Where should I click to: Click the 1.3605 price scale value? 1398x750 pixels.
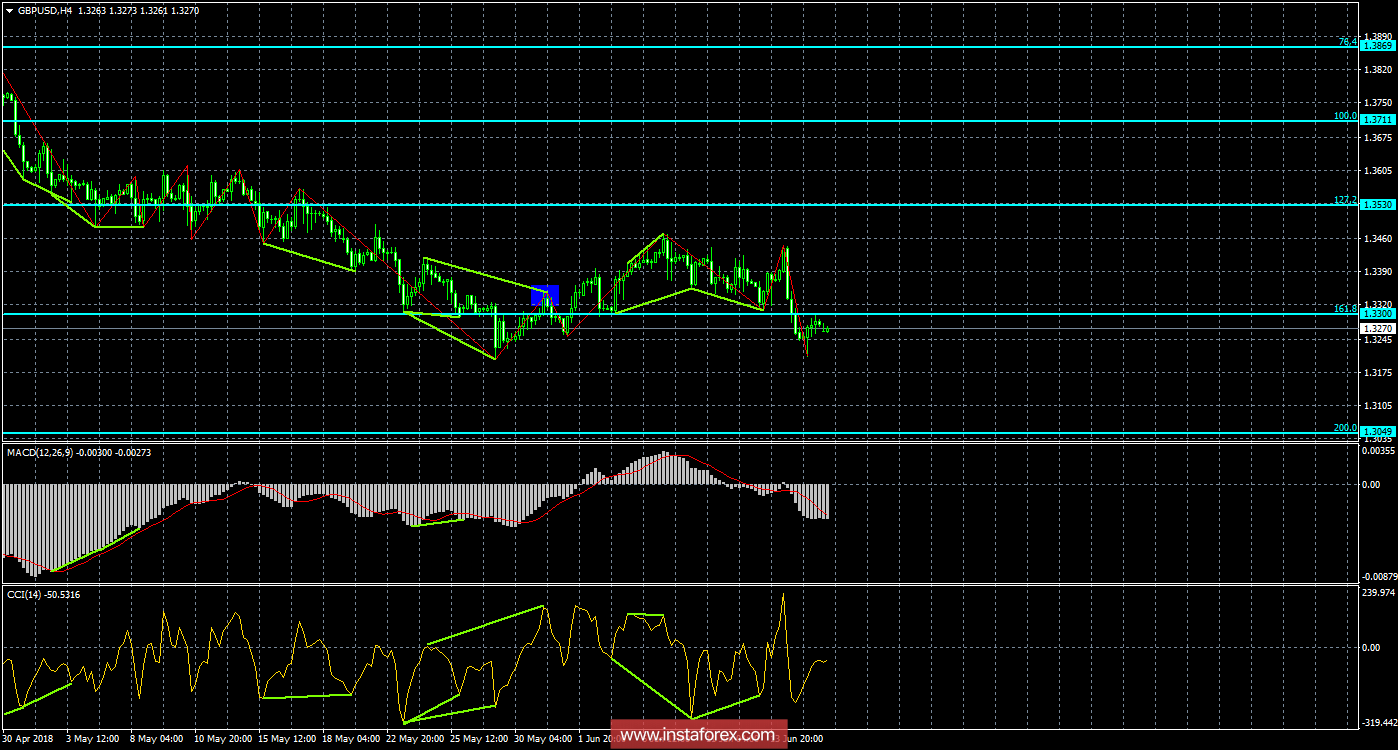coord(1378,171)
